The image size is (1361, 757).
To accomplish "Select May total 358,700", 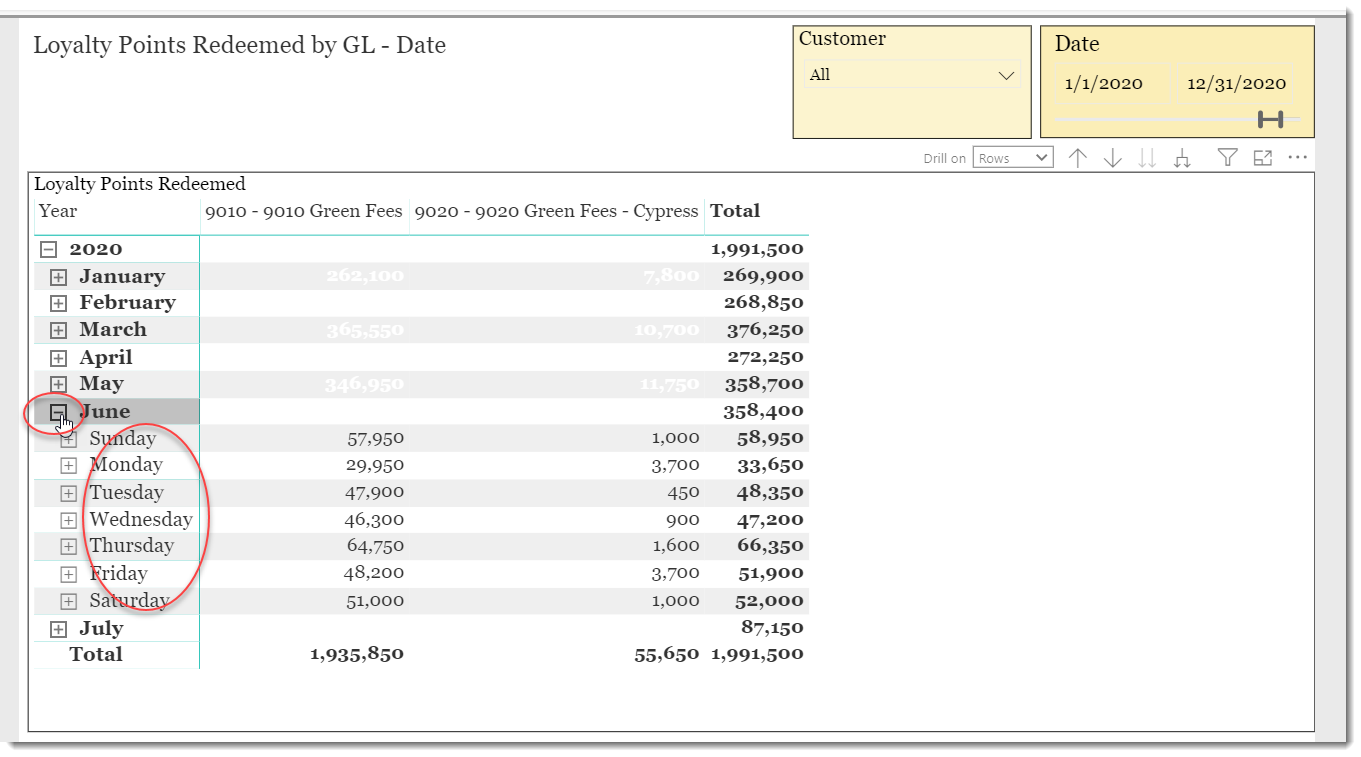I will [x=763, y=384].
